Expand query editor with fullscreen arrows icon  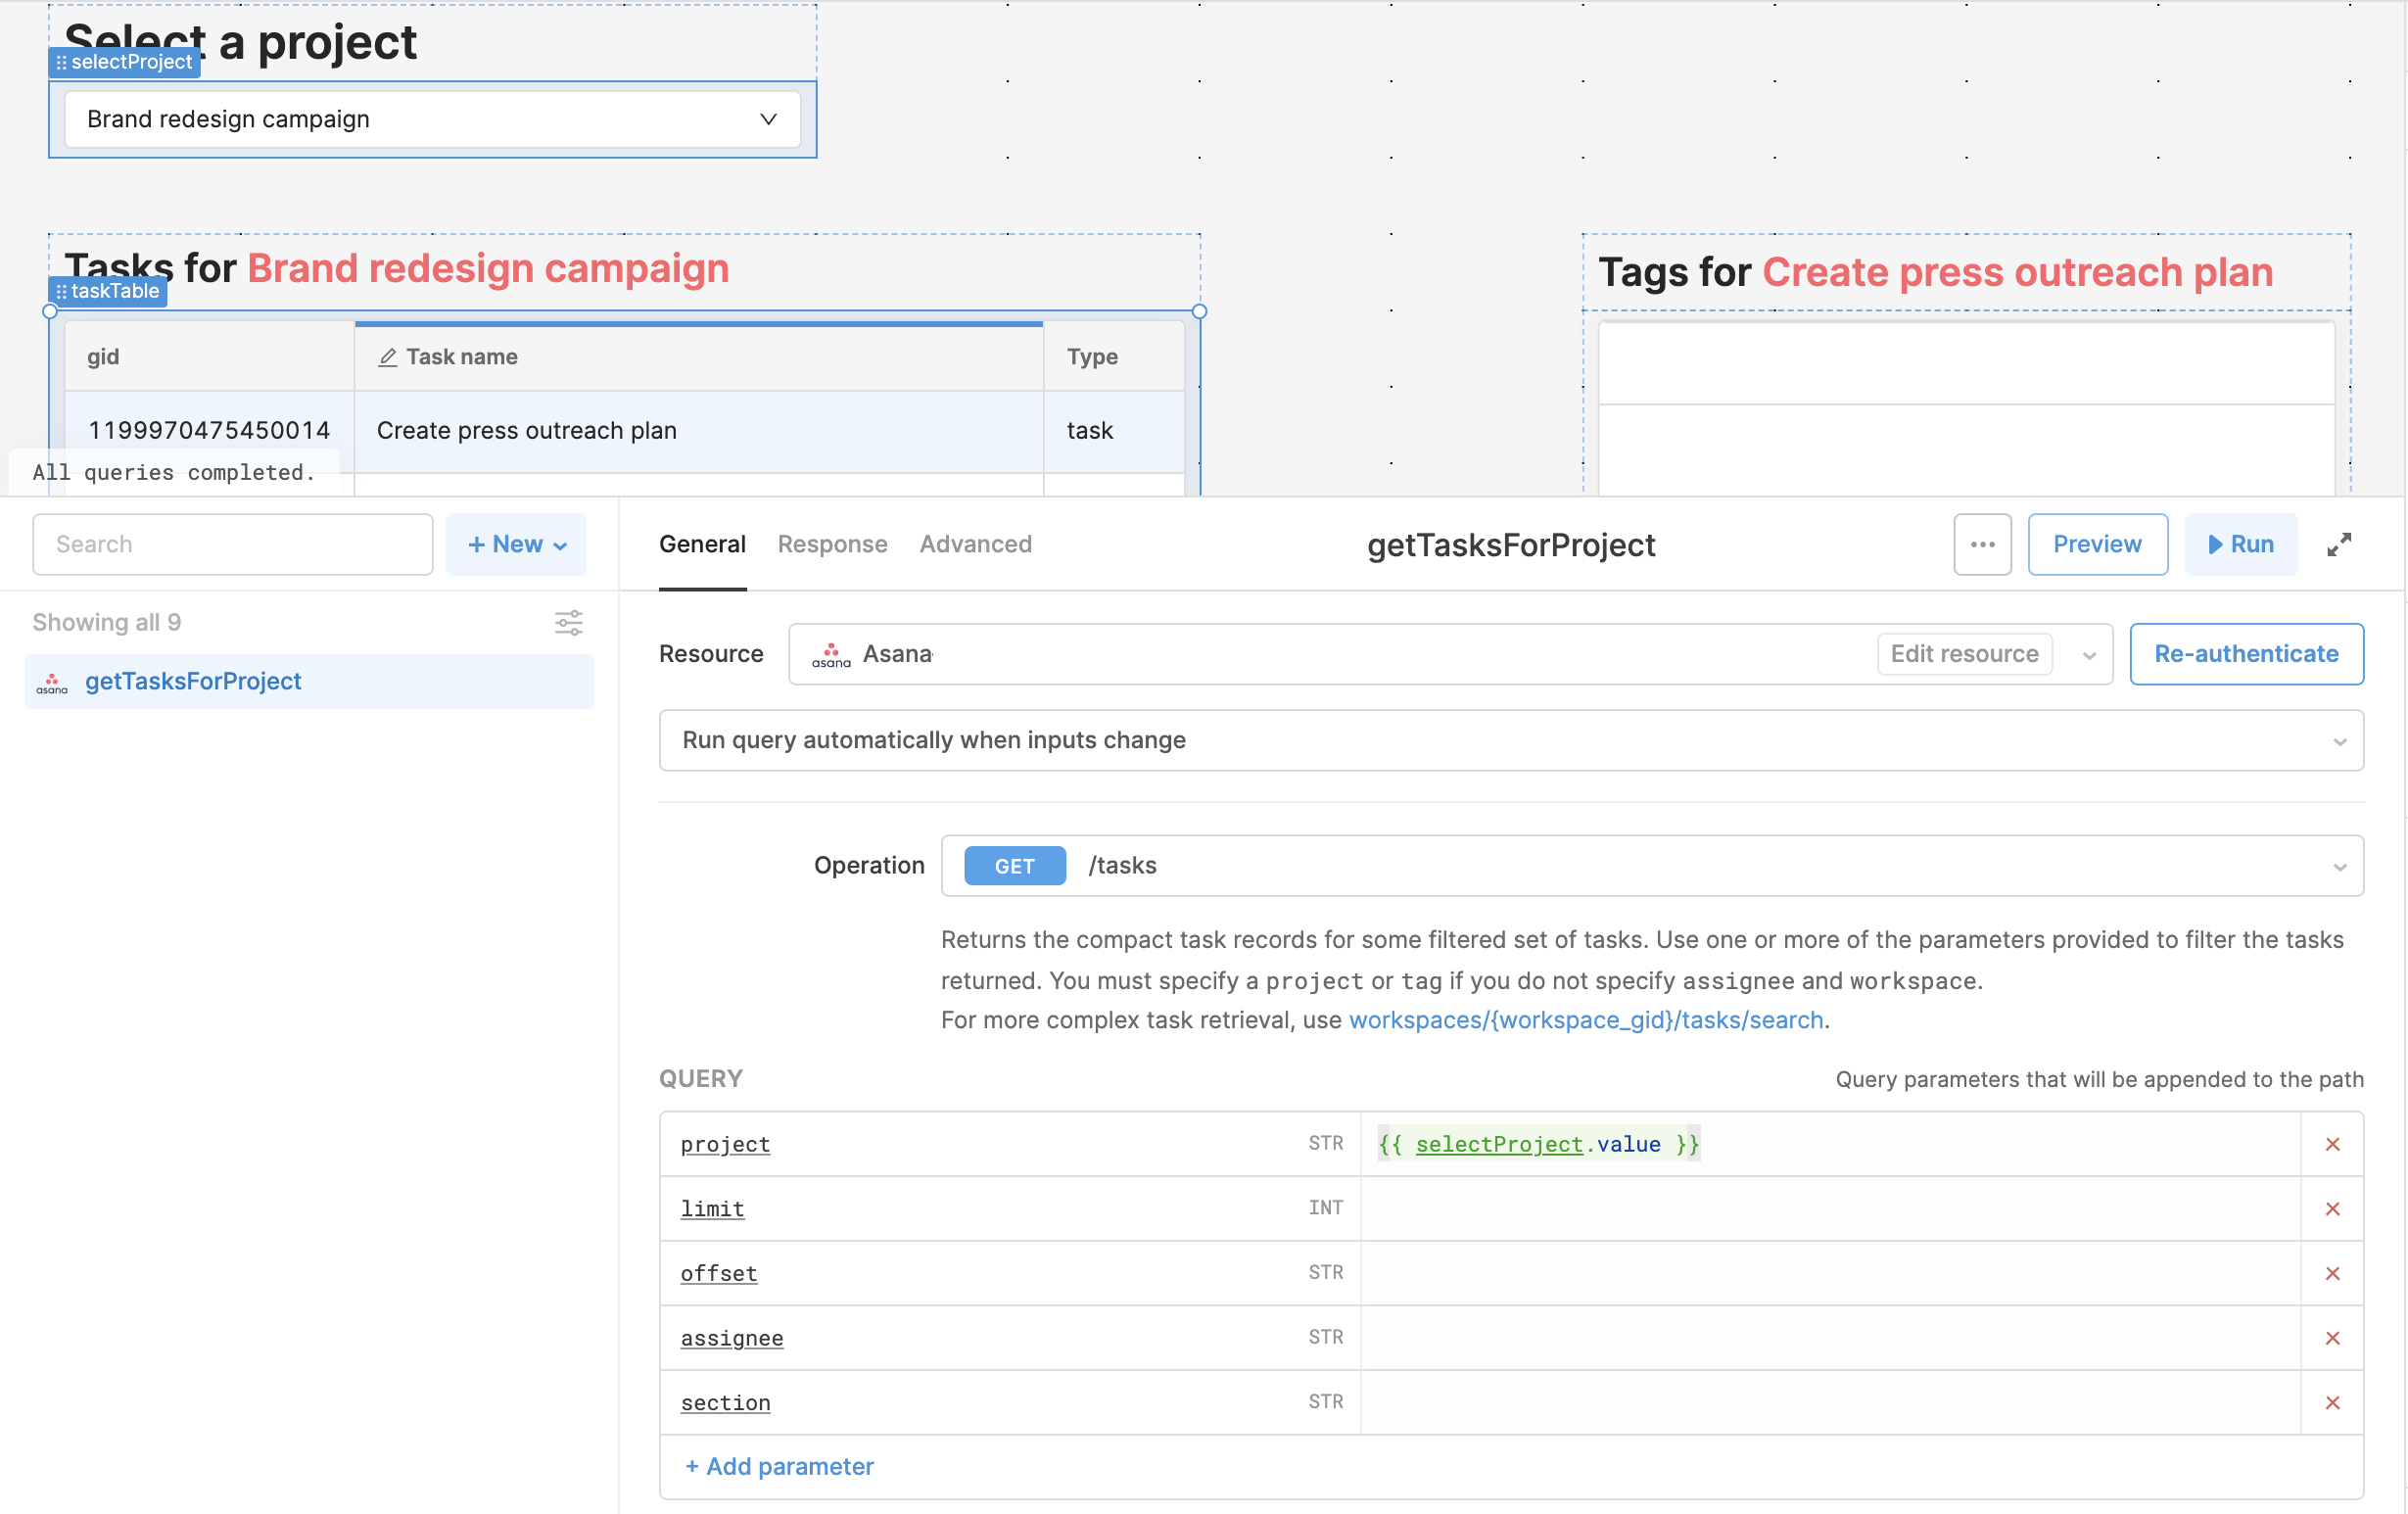pos(2339,544)
